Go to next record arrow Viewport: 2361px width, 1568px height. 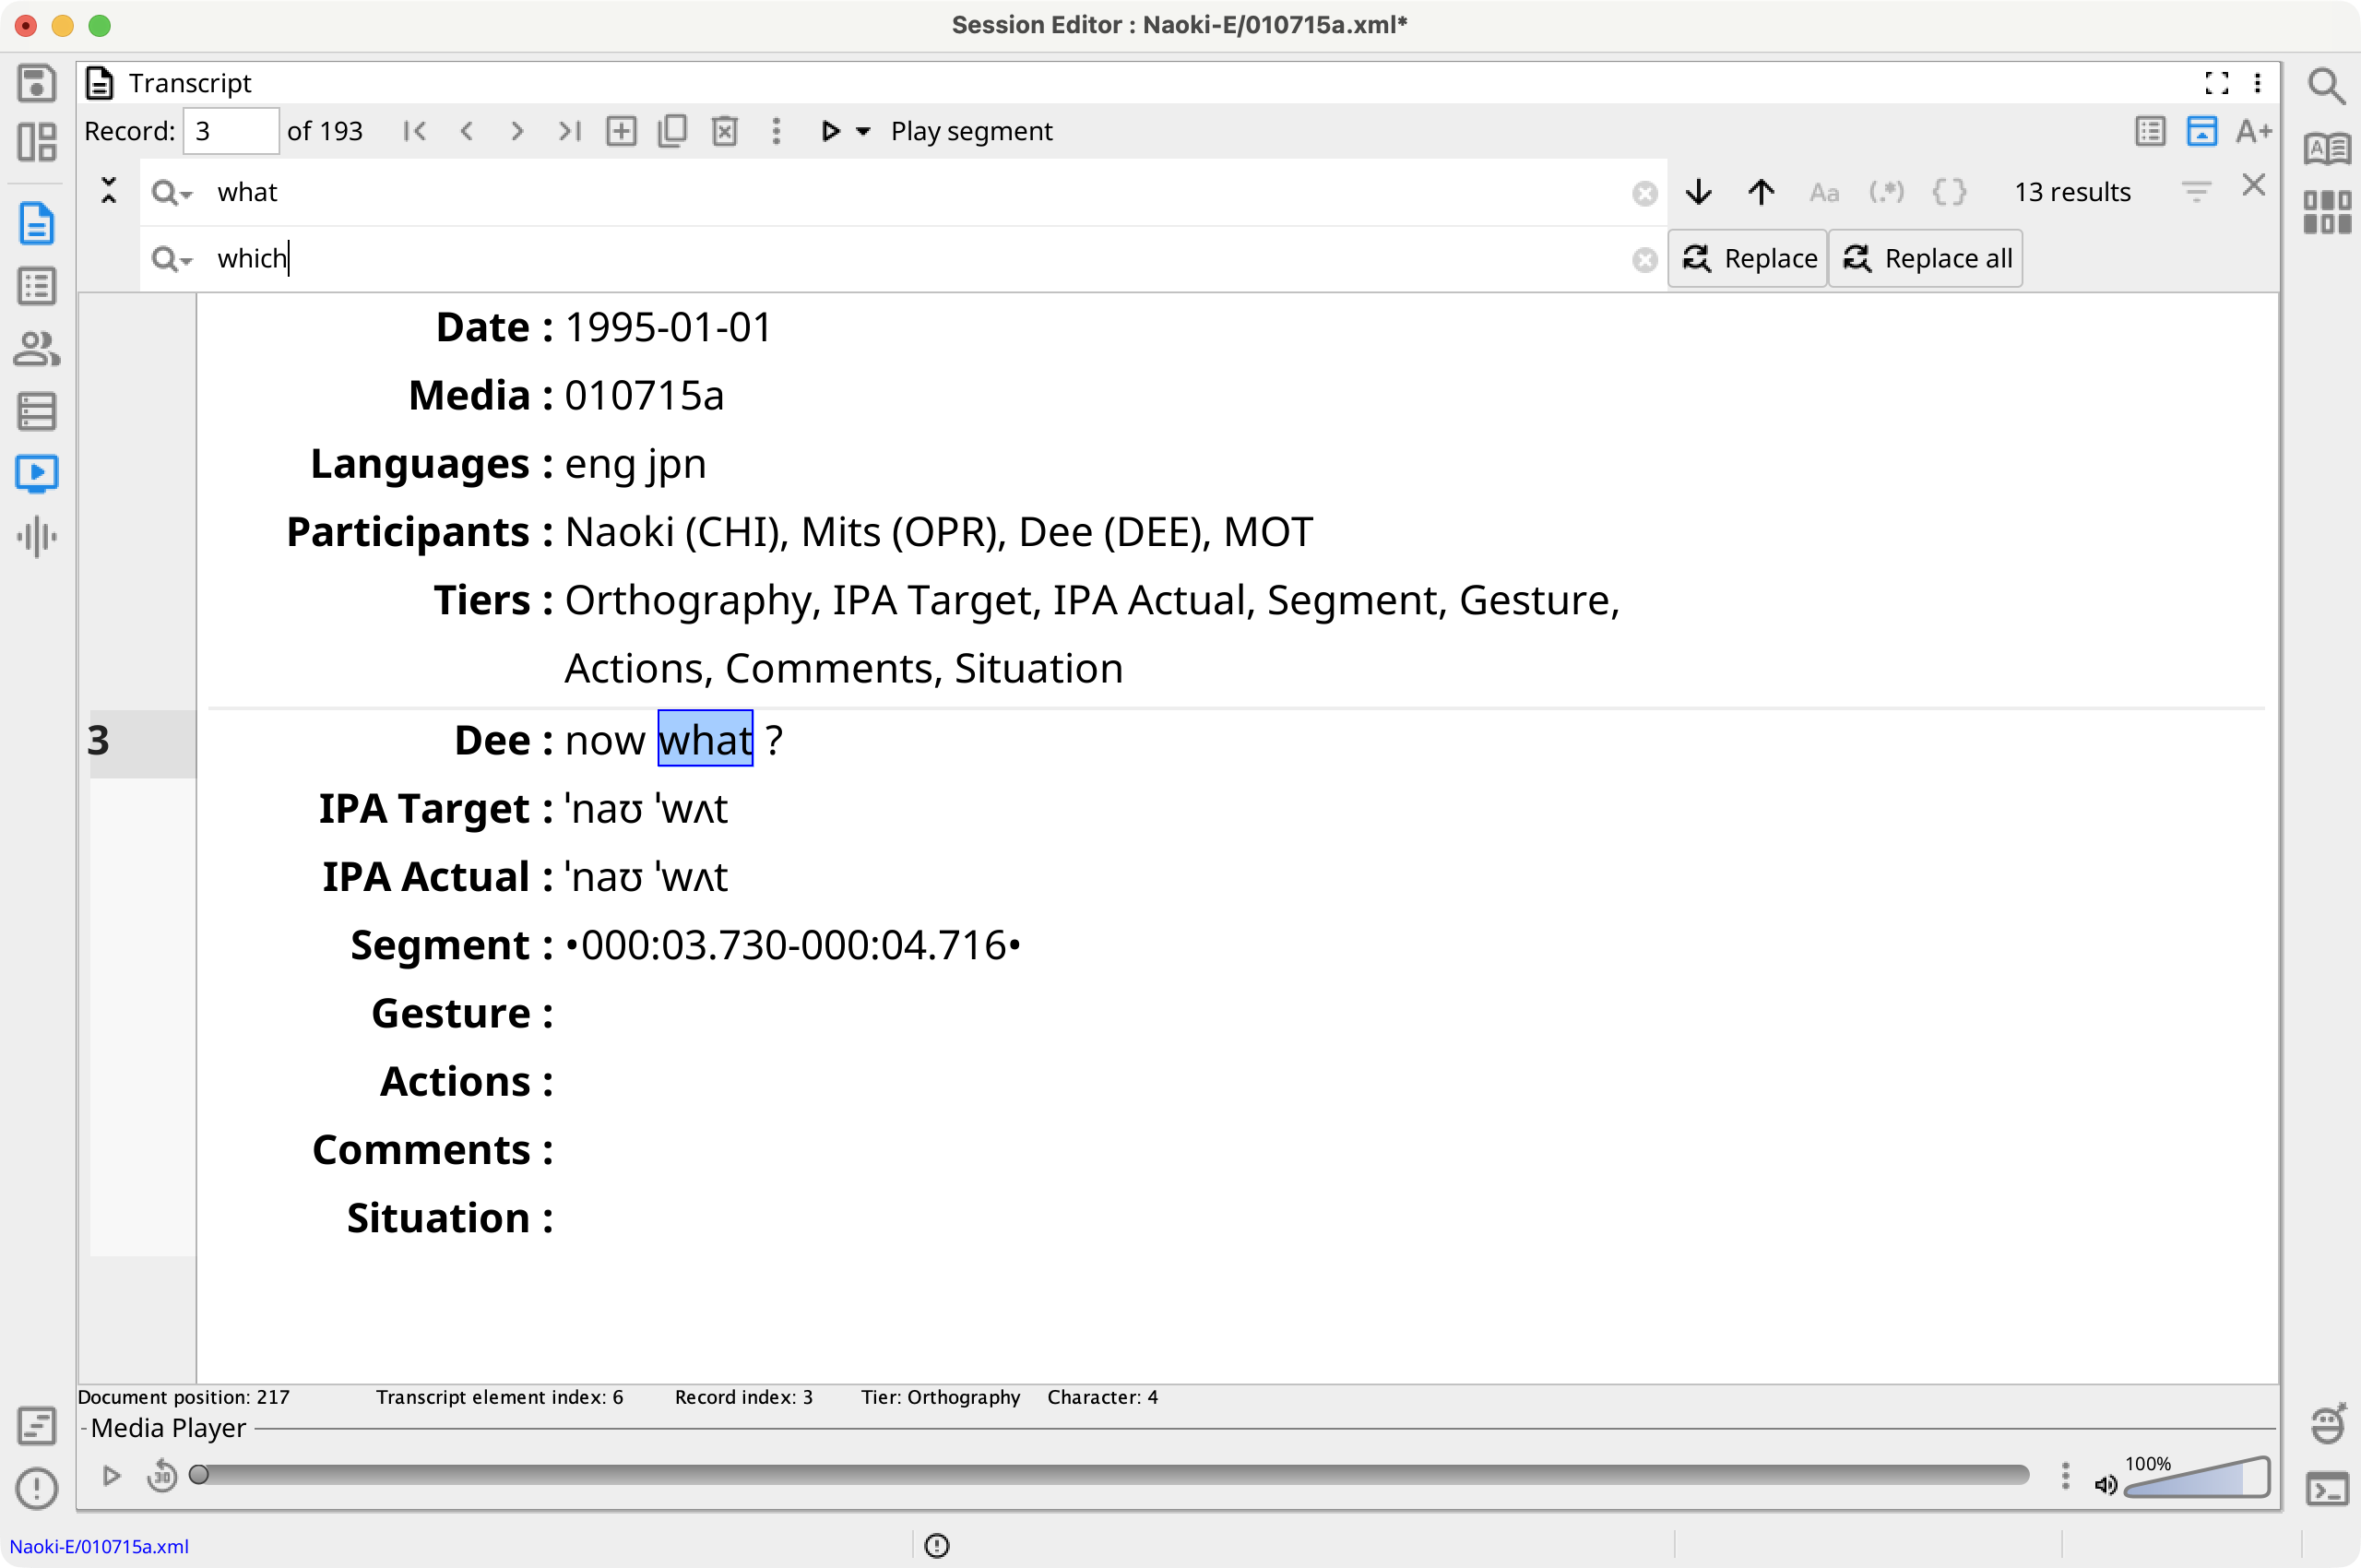coord(517,131)
